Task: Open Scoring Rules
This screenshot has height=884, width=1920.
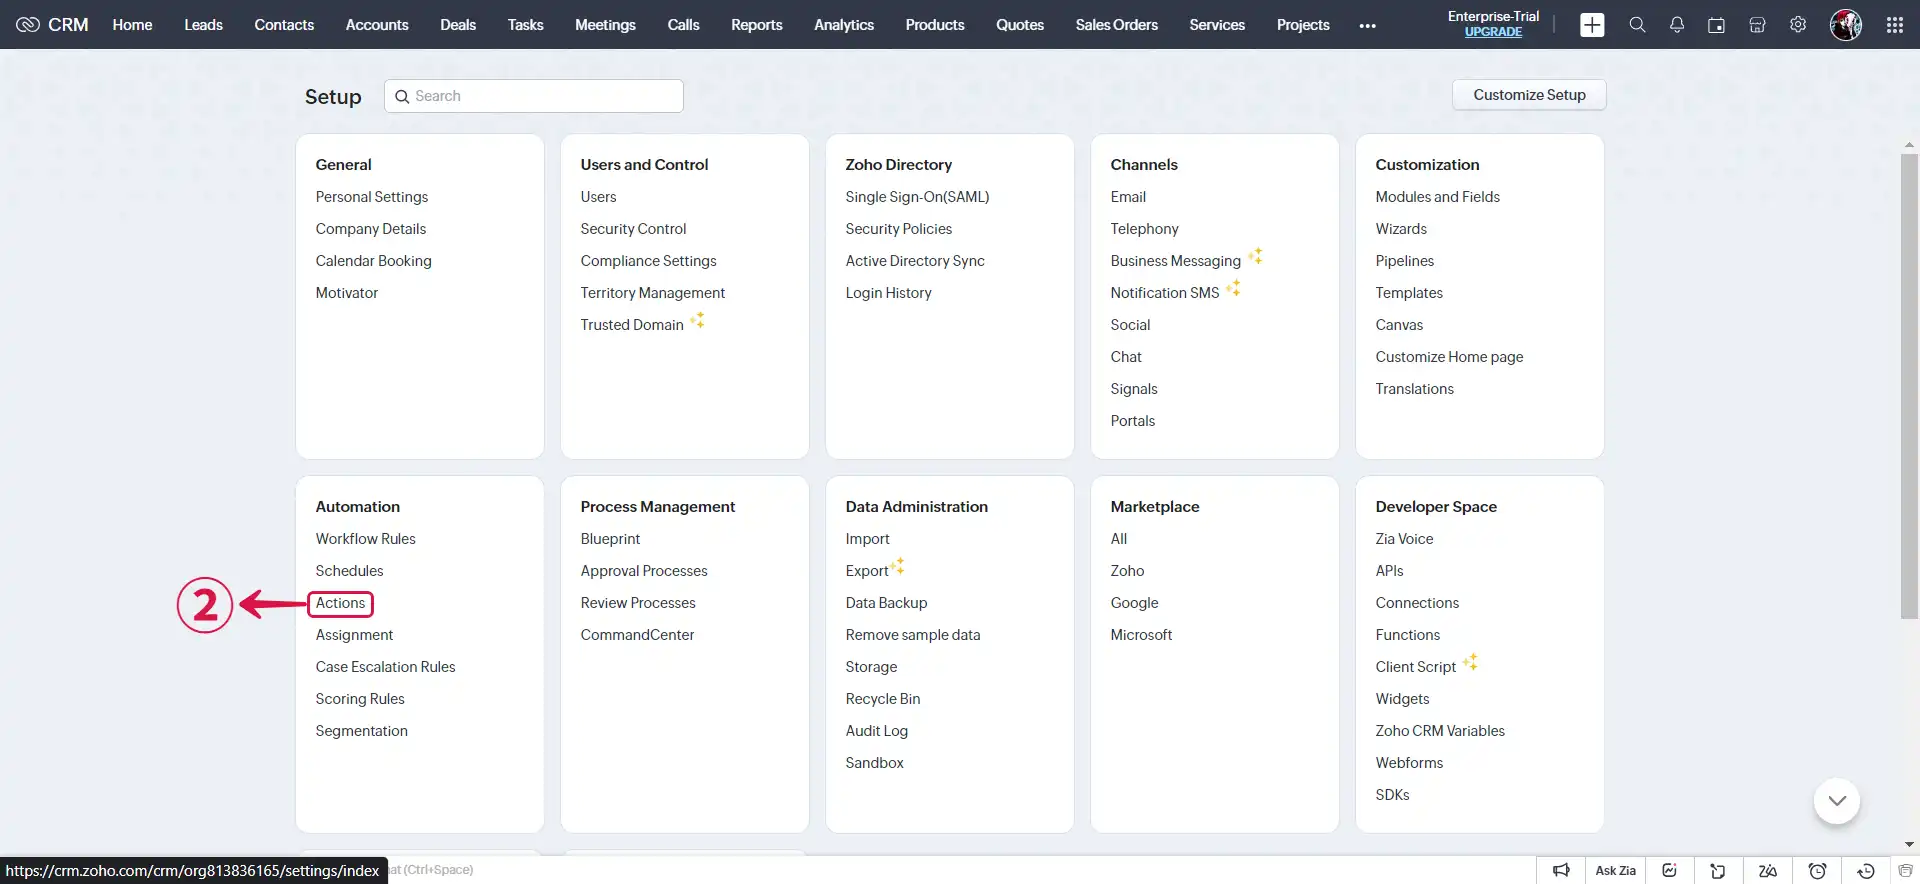Action: [x=360, y=699]
